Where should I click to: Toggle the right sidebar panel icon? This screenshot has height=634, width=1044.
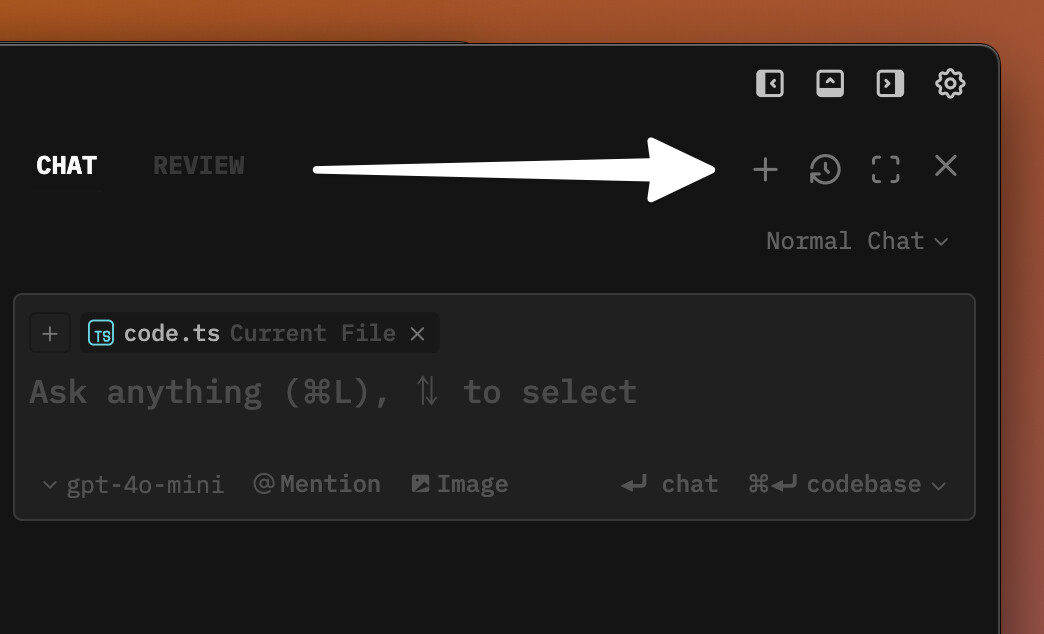(x=890, y=83)
